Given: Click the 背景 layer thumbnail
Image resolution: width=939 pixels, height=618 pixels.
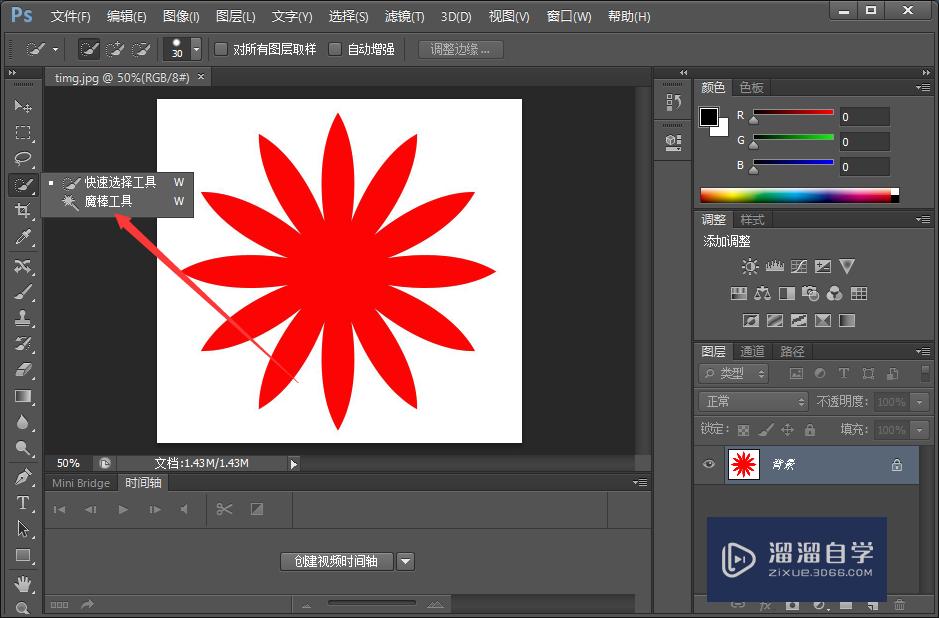Looking at the screenshot, I should [x=745, y=464].
